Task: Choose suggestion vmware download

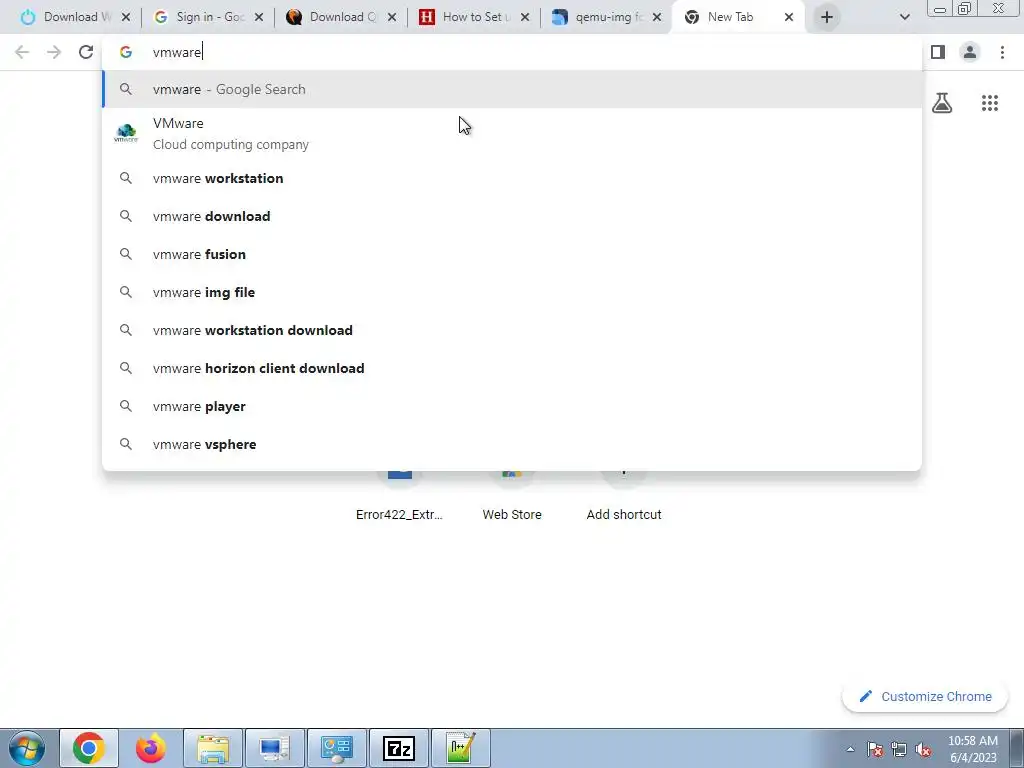Action: [512, 216]
